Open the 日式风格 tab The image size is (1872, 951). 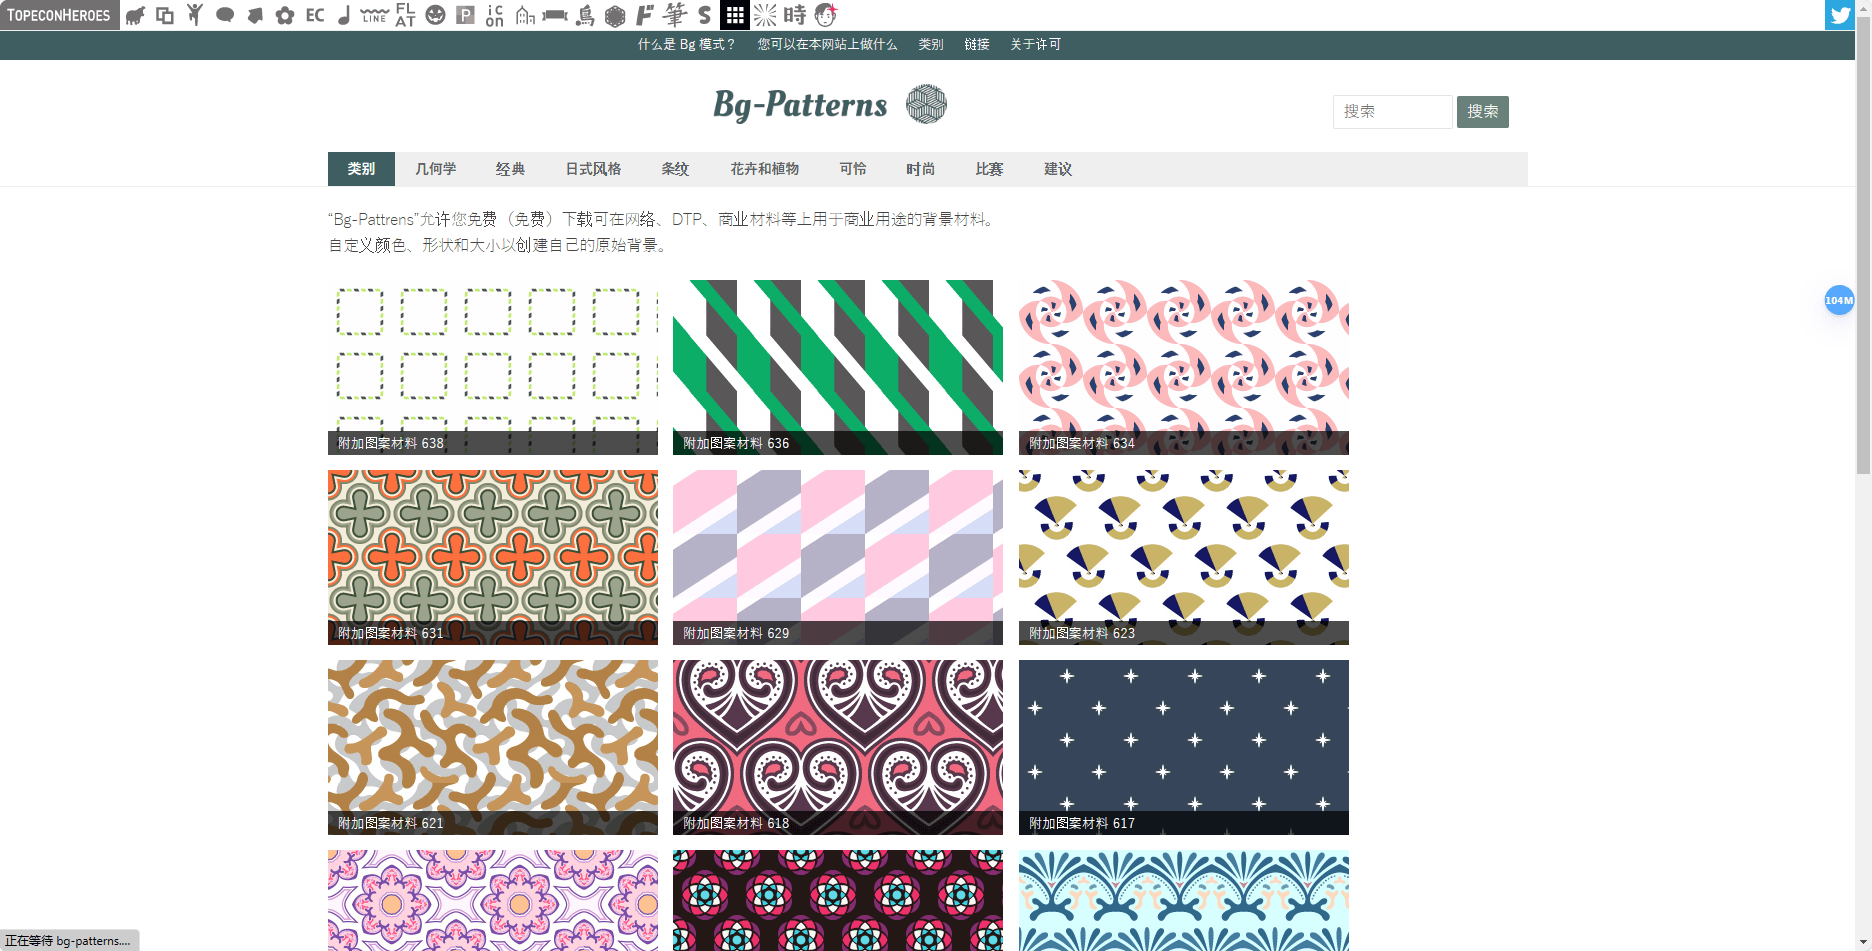coord(592,168)
